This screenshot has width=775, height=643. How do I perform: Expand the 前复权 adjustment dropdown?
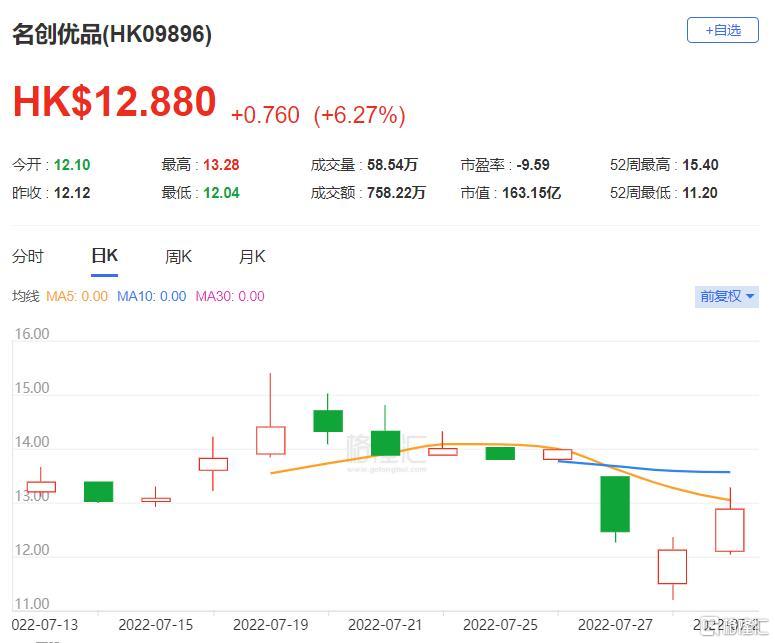click(727, 297)
